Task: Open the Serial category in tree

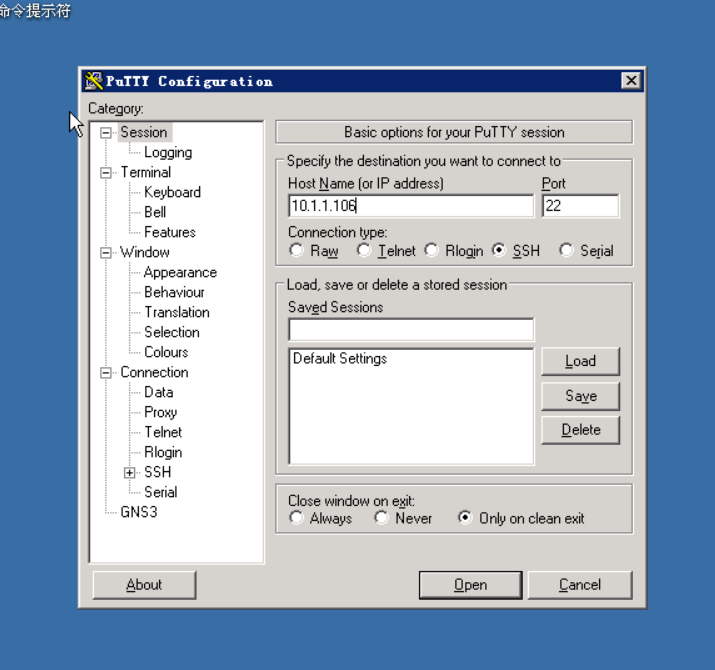Action: (x=161, y=492)
